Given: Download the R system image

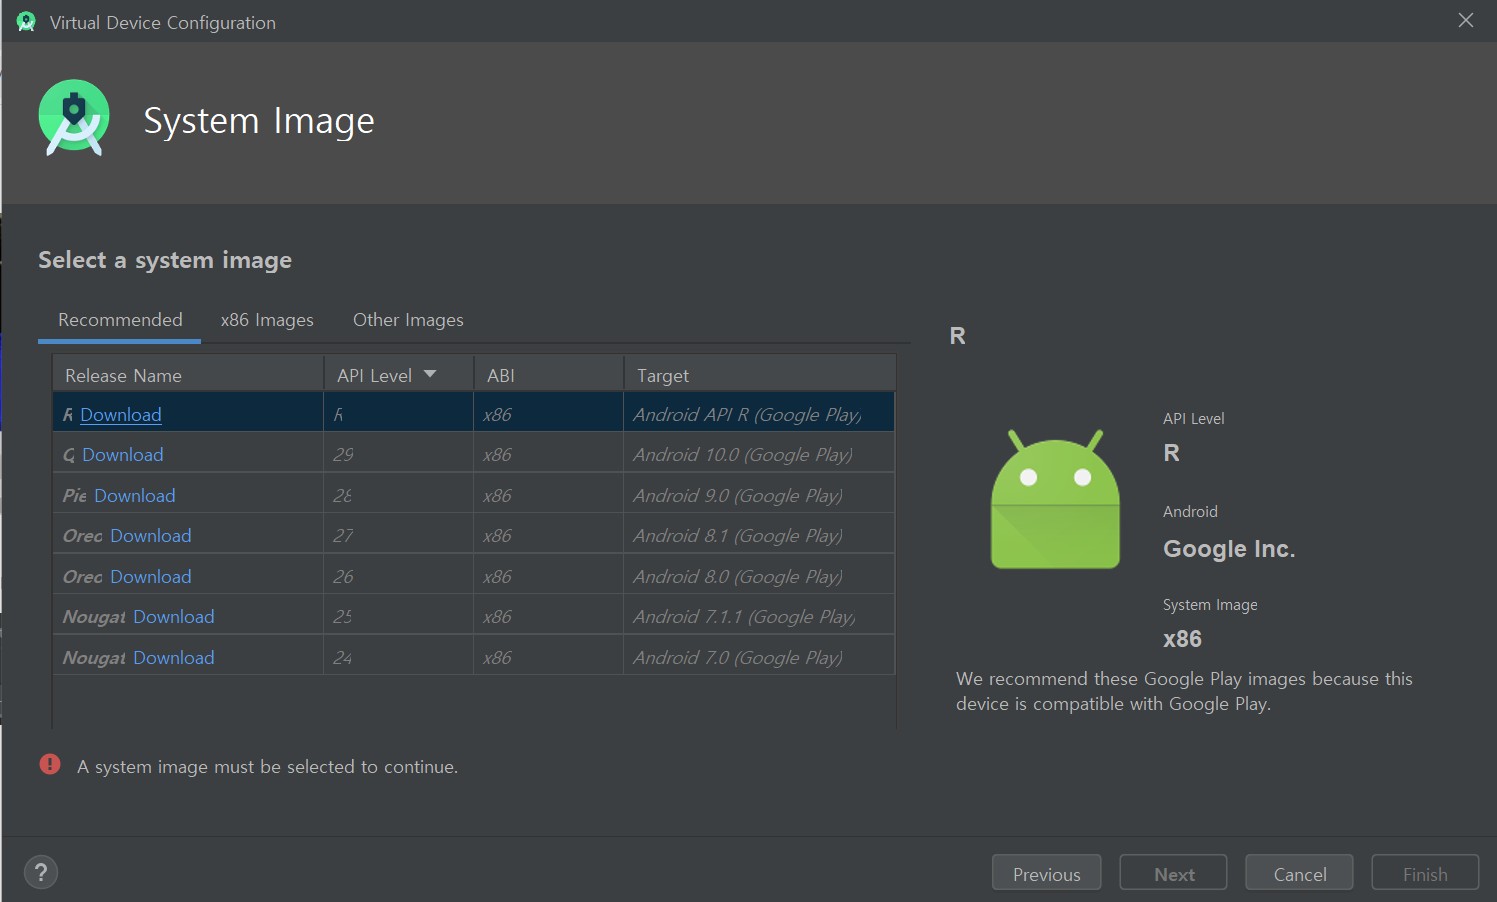Looking at the screenshot, I should [121, 415].
